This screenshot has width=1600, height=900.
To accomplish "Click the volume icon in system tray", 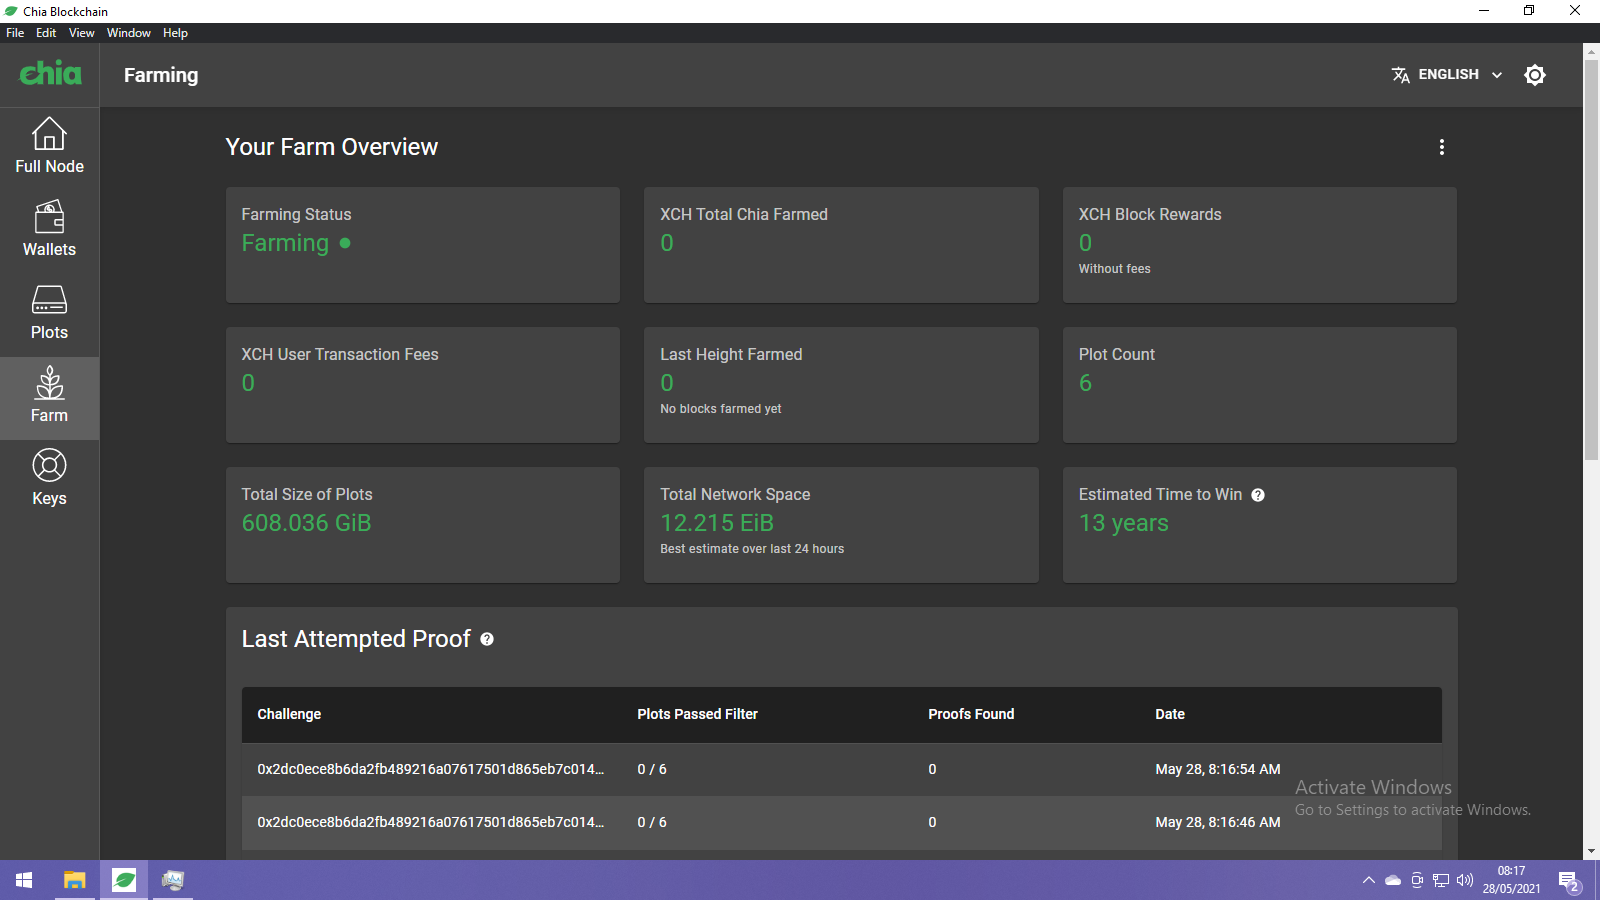I will (1465, 880).
